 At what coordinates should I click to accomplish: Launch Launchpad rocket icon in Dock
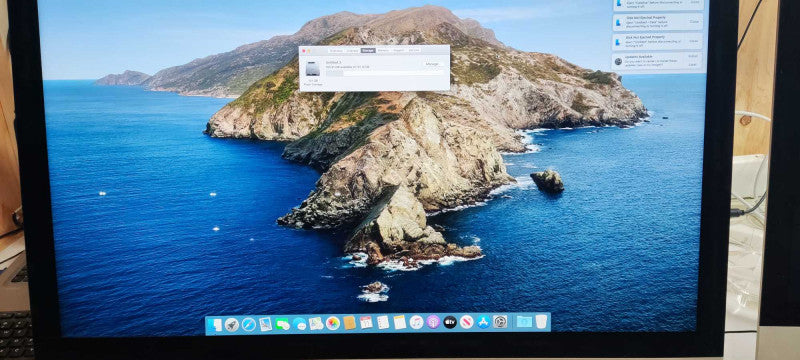pyautogui.click(x=232, y=324)
